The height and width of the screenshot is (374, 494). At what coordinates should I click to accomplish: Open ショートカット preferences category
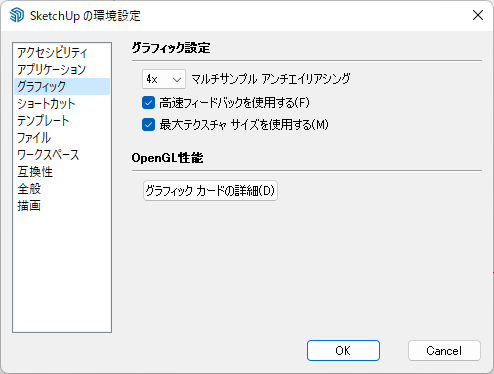pos(62,104)
